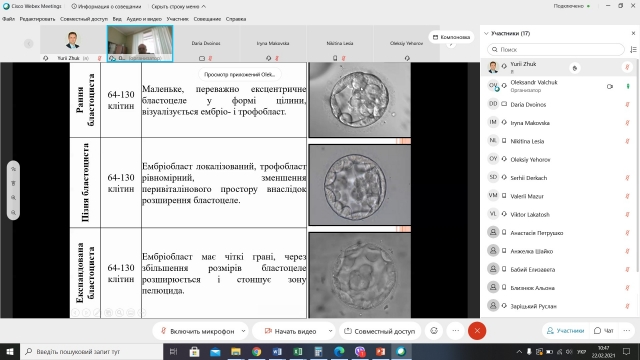Open Microsoft Word from taskbar
The width and height of the screenshot is (640, 360).
point(277,351)
